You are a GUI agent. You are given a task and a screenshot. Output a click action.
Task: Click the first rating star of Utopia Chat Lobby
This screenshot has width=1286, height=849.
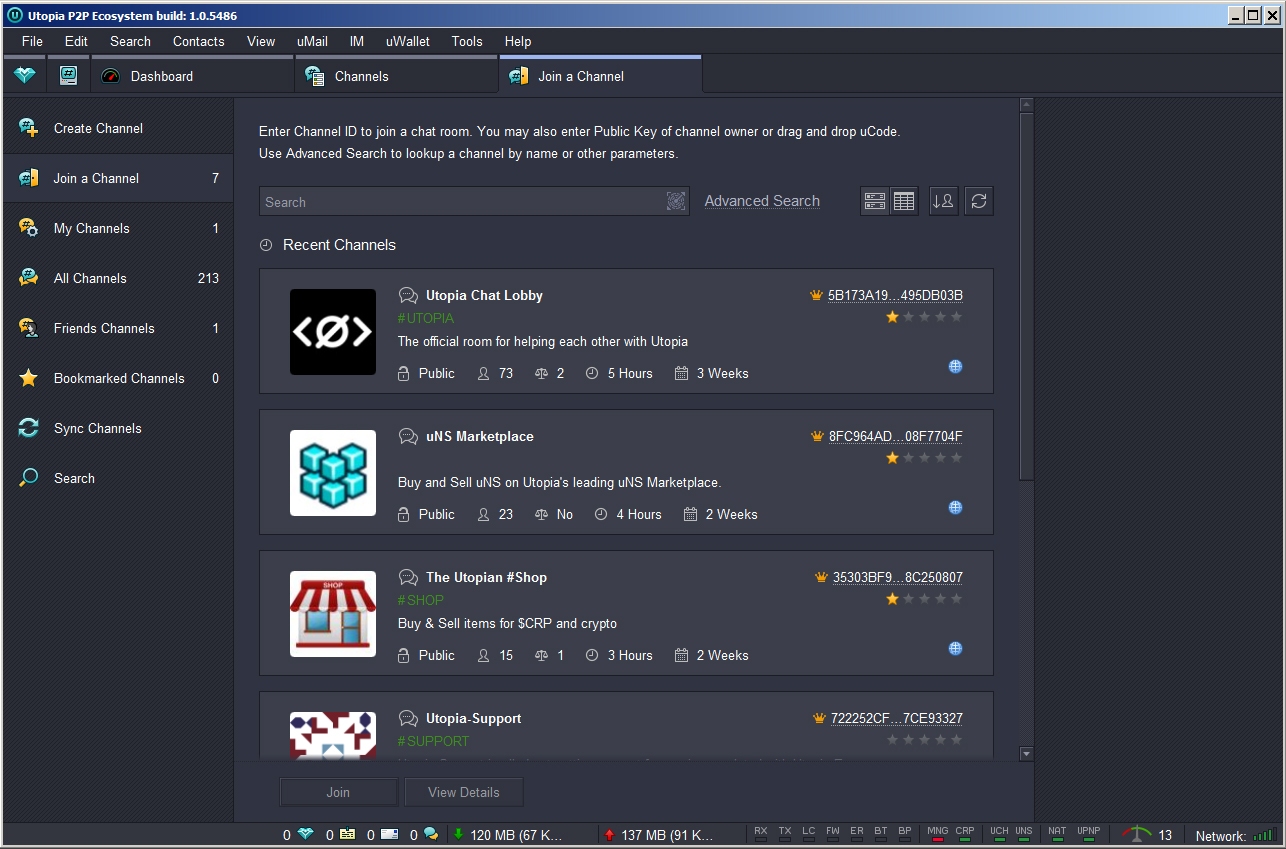892,317
